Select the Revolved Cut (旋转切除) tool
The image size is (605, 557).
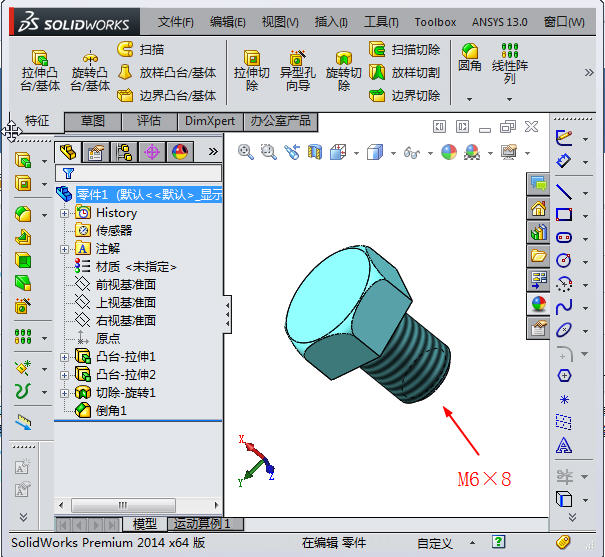[343, 58]
